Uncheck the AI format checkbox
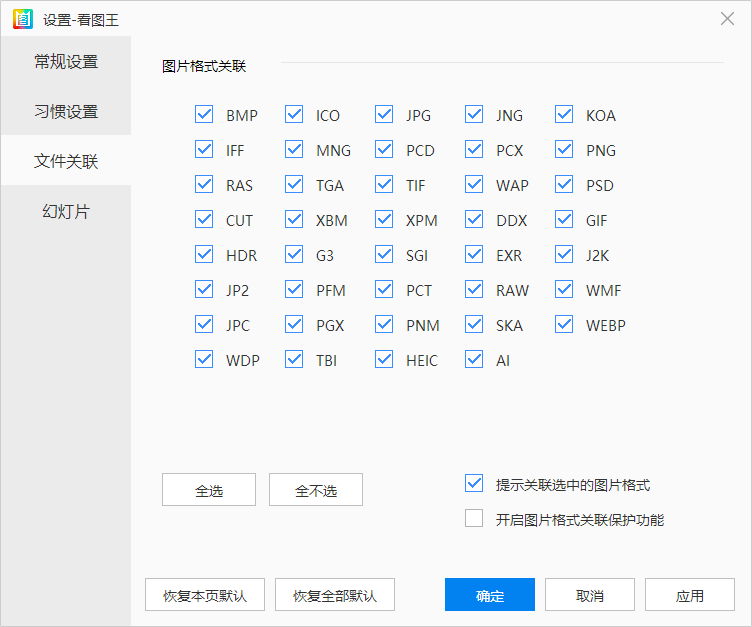Image resolution: width=752 pixels, height=627 pixels. click(474, 360)
